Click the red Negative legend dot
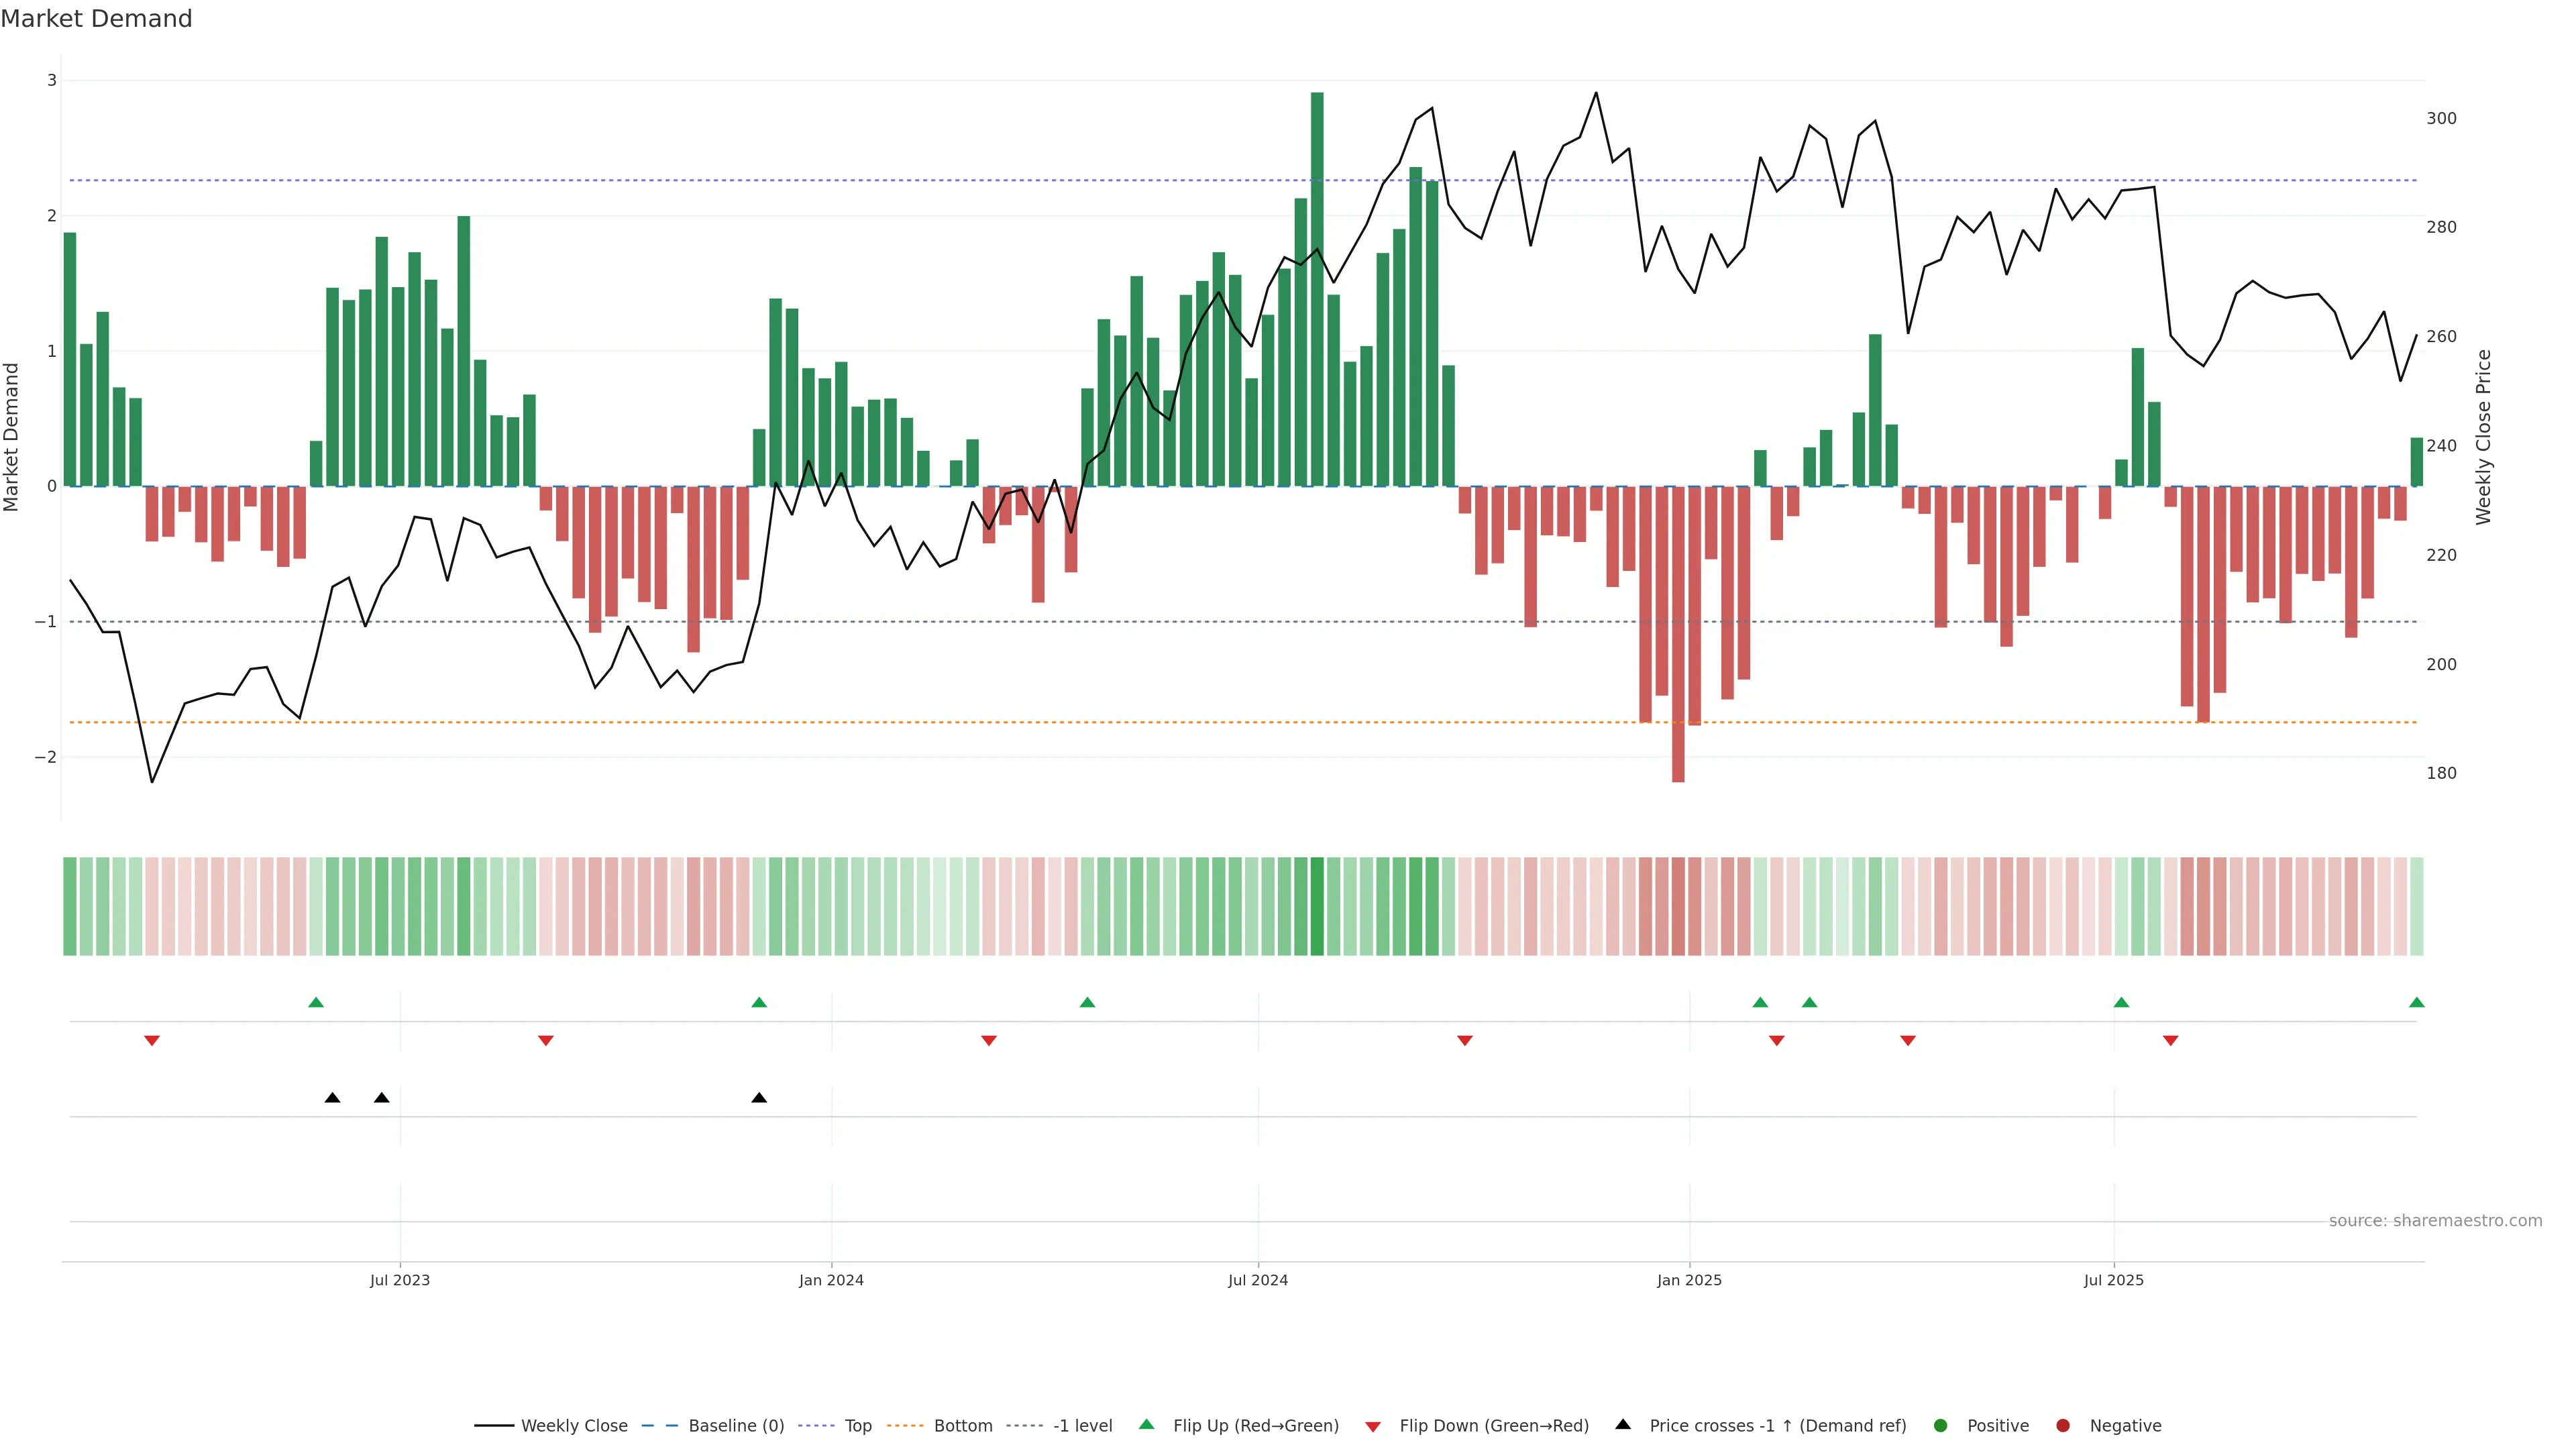The image size is (2576, 1449). click(x=2063, y=1426)
